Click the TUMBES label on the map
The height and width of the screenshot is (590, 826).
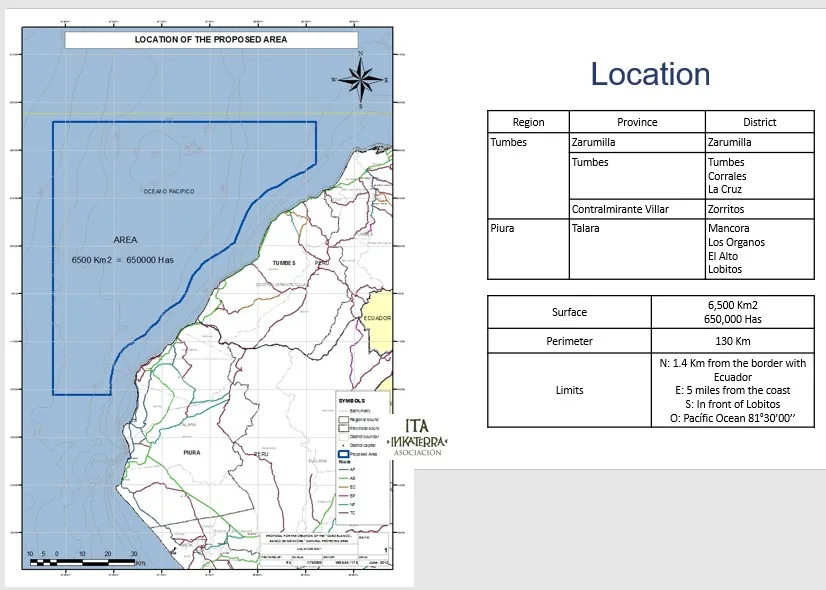(x=284, y=263)
